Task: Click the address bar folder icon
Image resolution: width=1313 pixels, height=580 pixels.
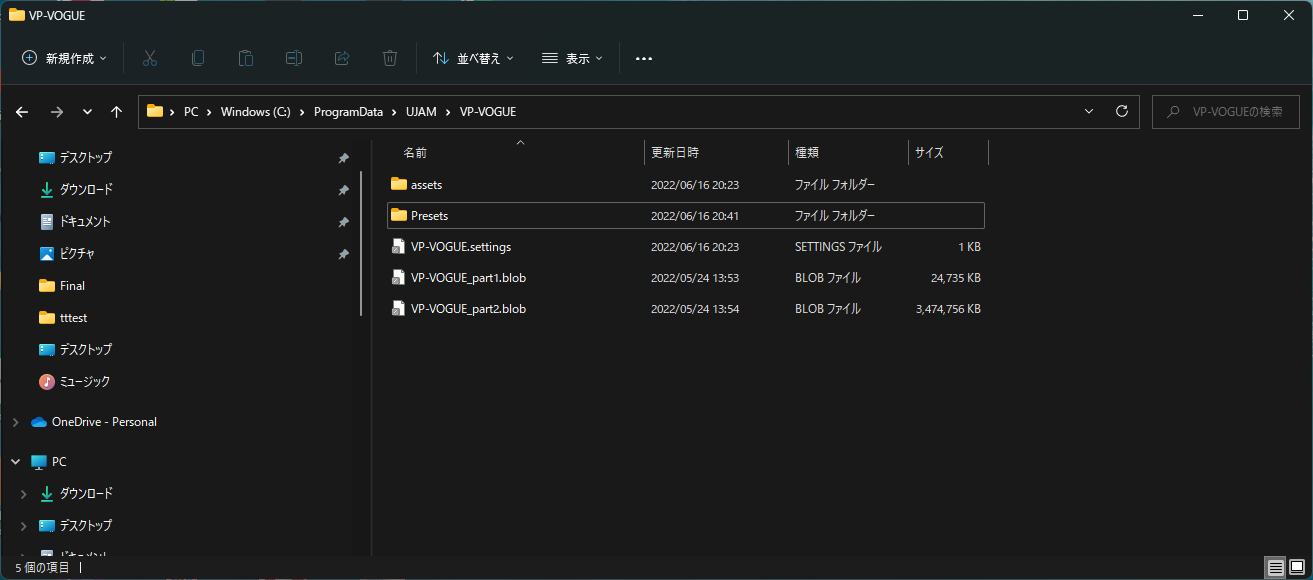Action: coord(154,111)
